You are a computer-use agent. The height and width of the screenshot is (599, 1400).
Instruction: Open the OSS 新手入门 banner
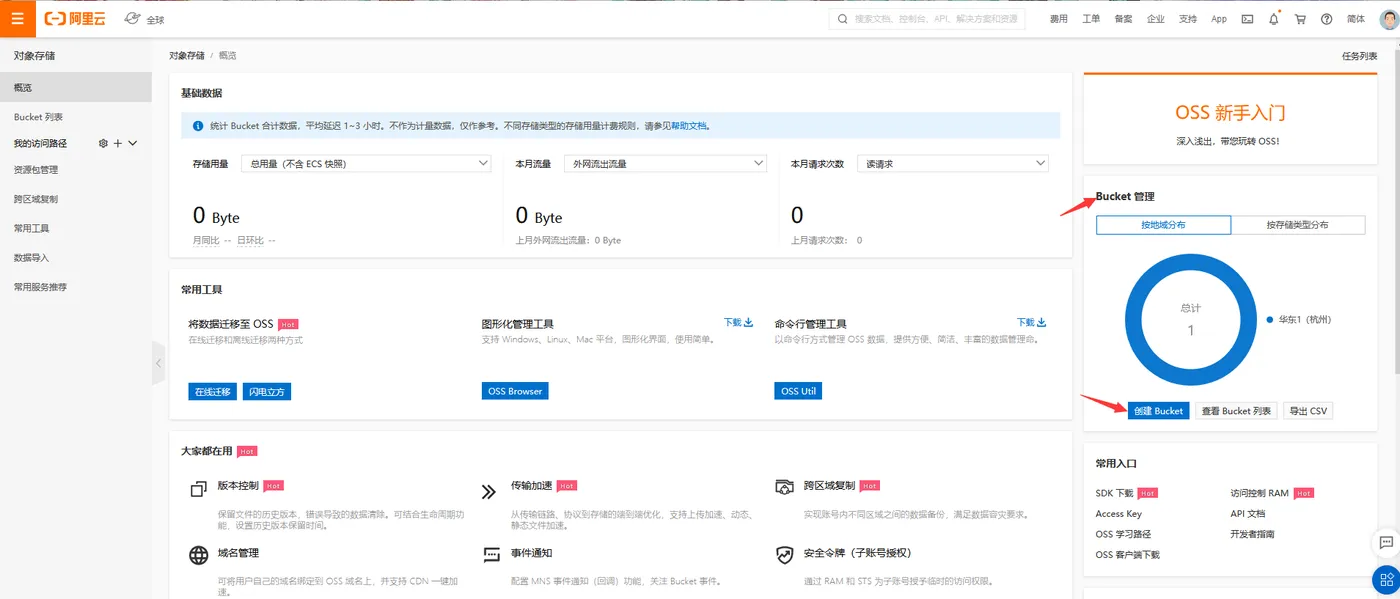[x=1228, y=120]
